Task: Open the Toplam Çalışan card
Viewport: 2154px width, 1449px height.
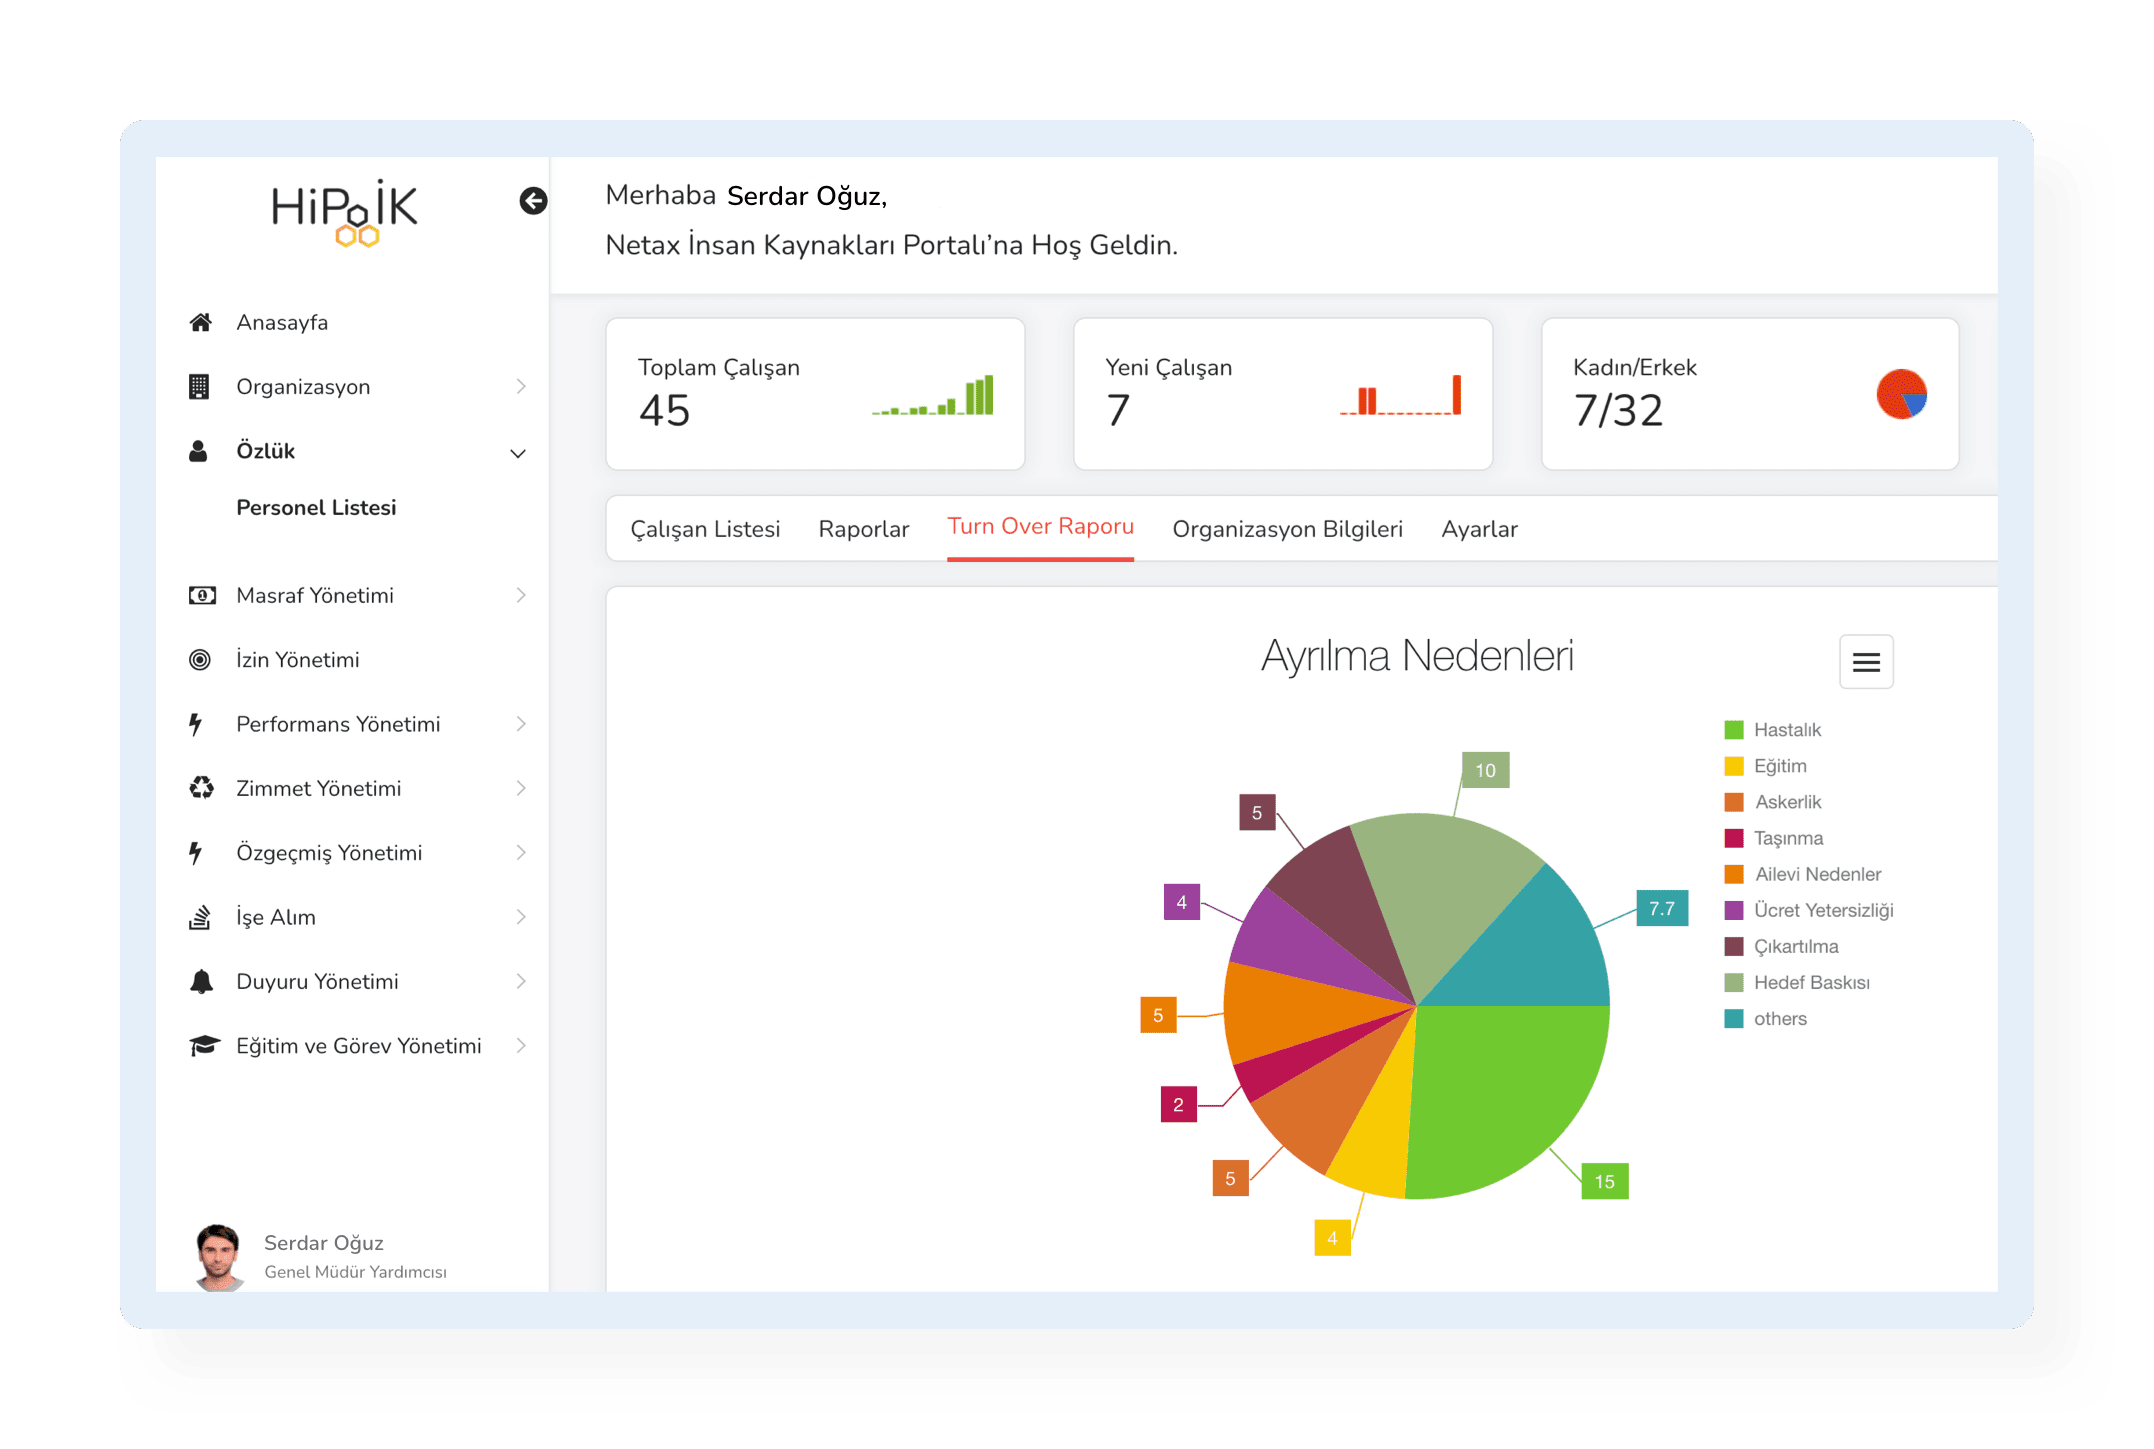Action: (x=815, y=394)
